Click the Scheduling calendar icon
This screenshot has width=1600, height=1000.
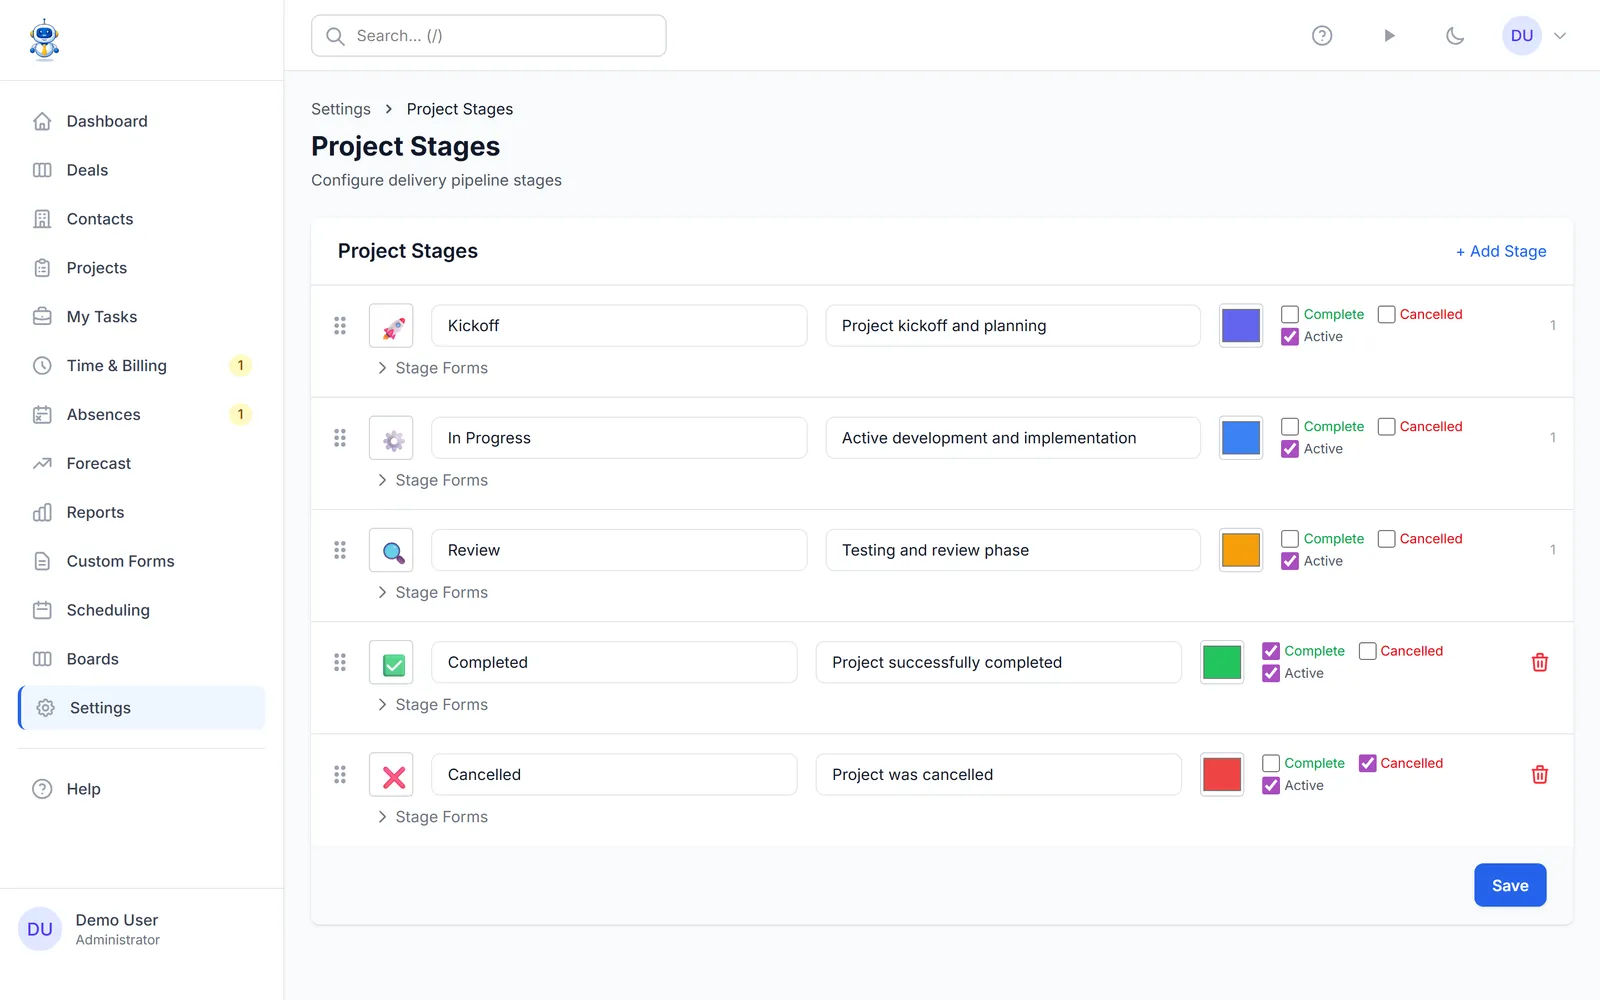[42, 610]
